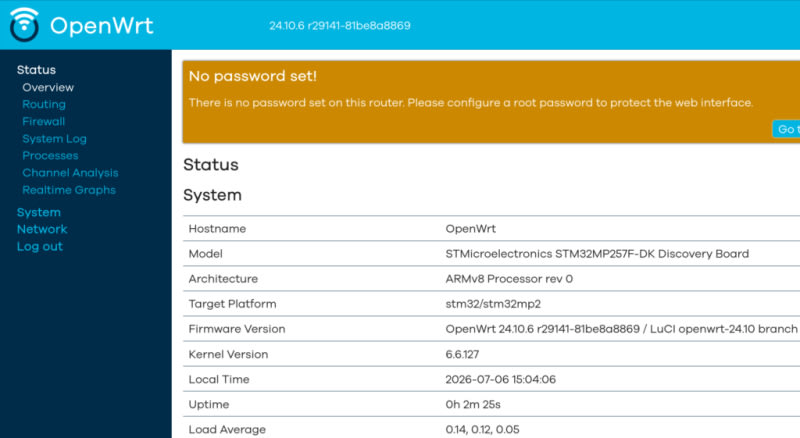View the System Log

(54, 139)
